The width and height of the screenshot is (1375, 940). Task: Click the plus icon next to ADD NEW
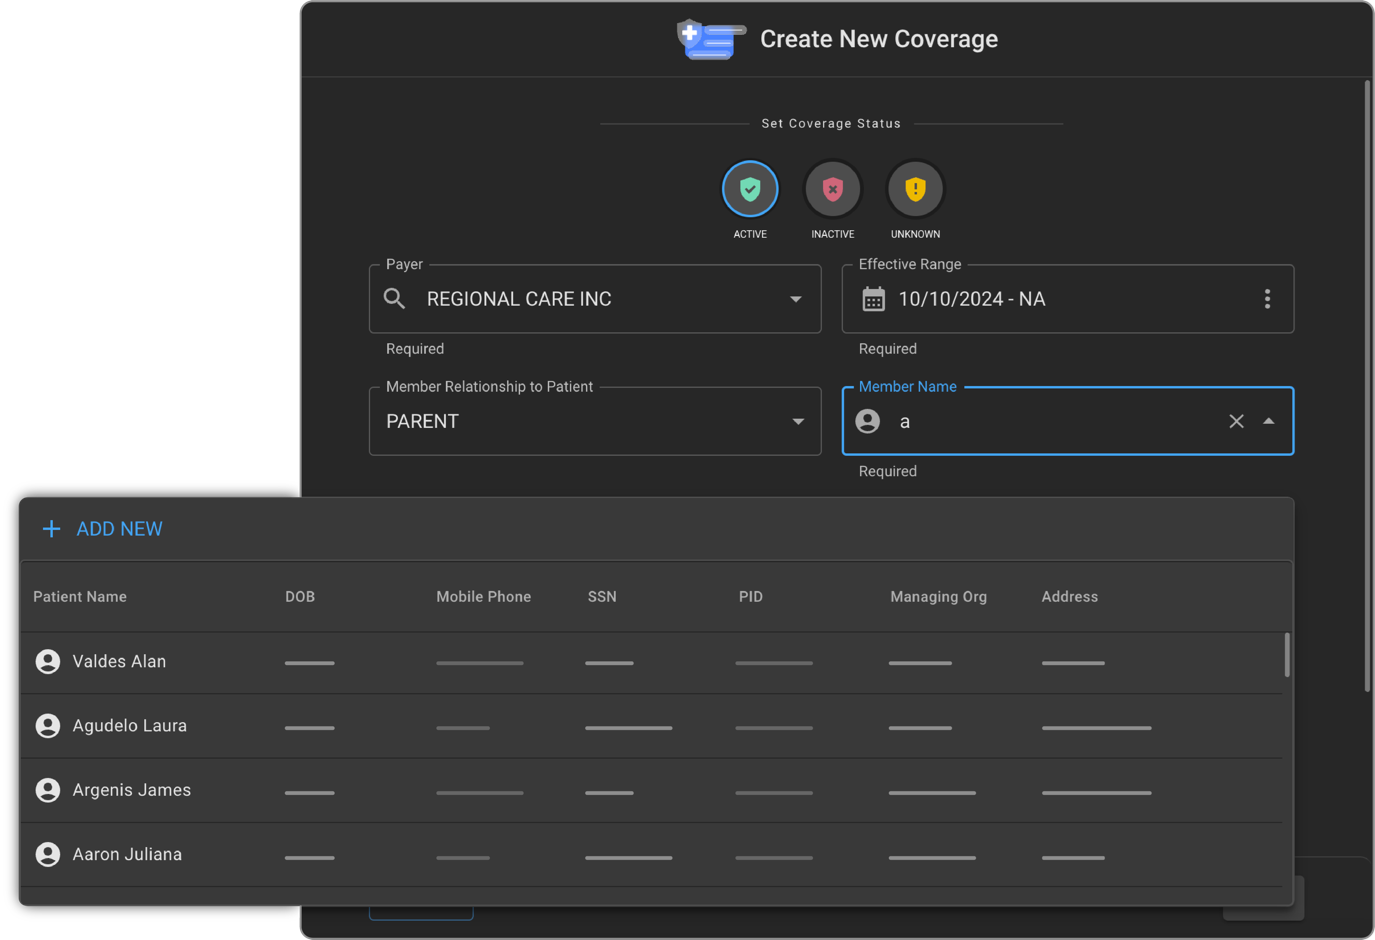coord(52,529)
